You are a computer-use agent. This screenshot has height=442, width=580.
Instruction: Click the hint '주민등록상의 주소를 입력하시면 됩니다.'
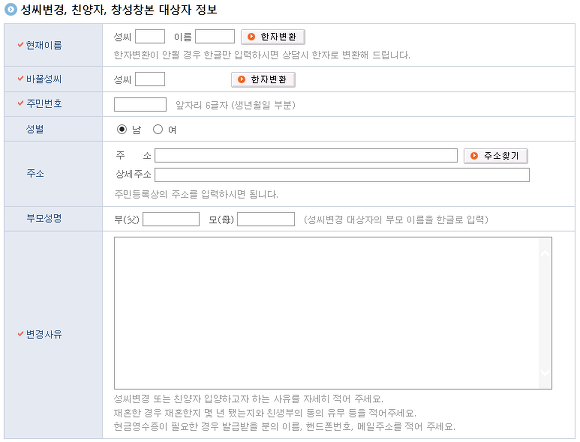[x=196, y=194]
